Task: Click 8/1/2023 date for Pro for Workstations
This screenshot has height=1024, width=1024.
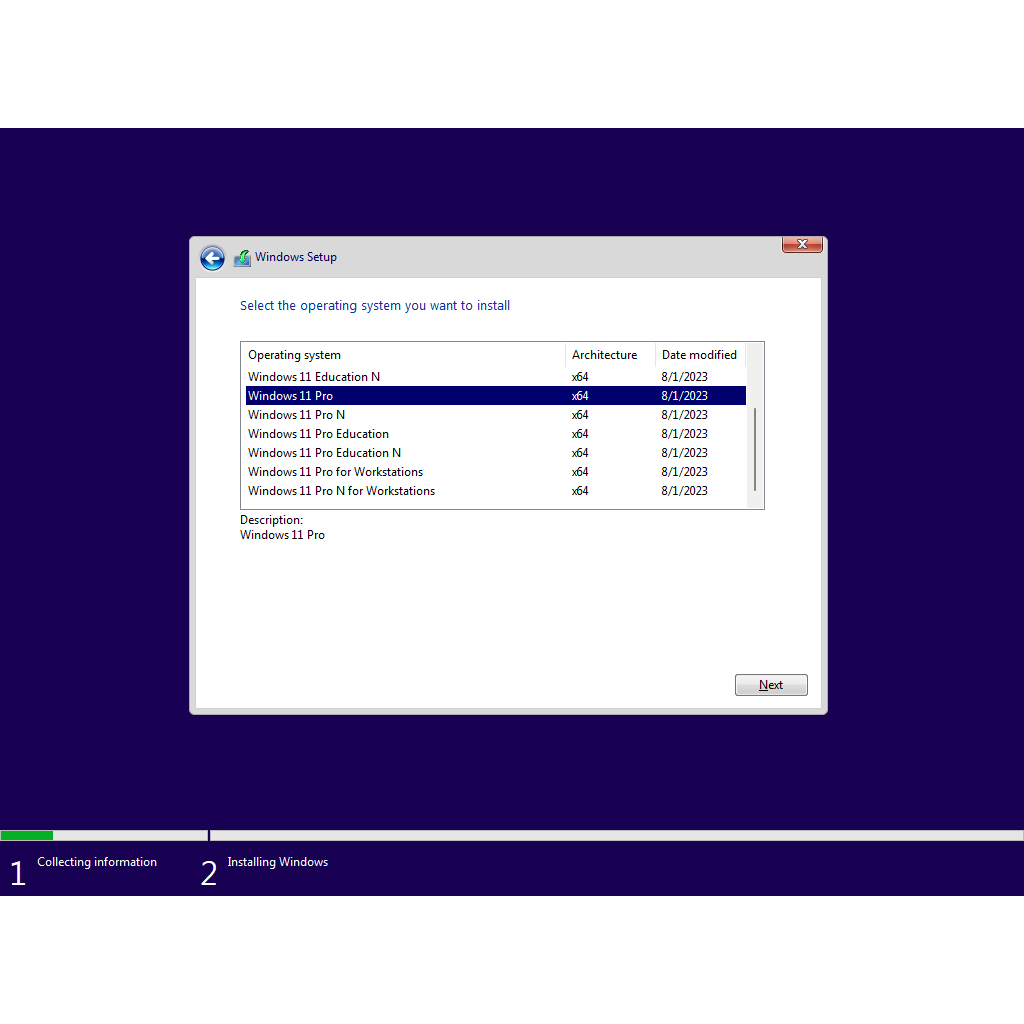Action: point(684,472)
